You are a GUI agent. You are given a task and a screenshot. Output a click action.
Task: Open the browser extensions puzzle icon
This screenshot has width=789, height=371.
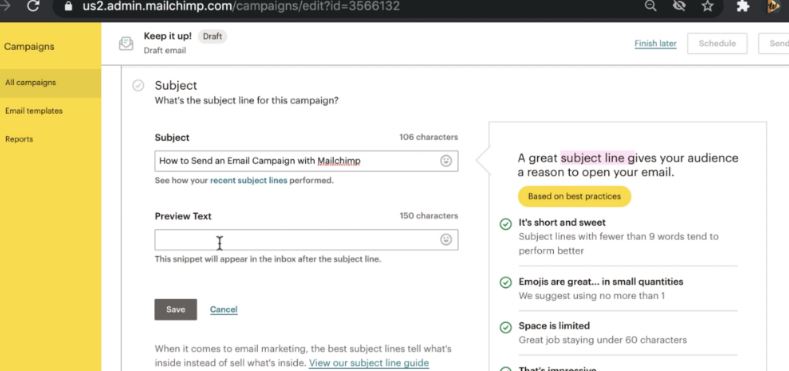(742, 6)
